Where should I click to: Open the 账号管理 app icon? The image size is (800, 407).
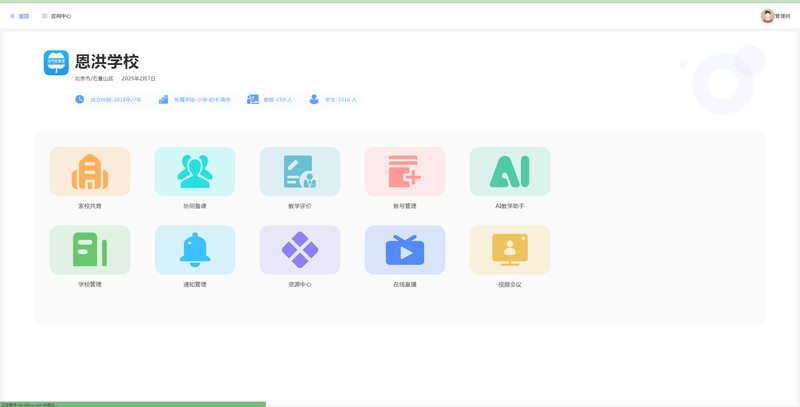point(405,171)
